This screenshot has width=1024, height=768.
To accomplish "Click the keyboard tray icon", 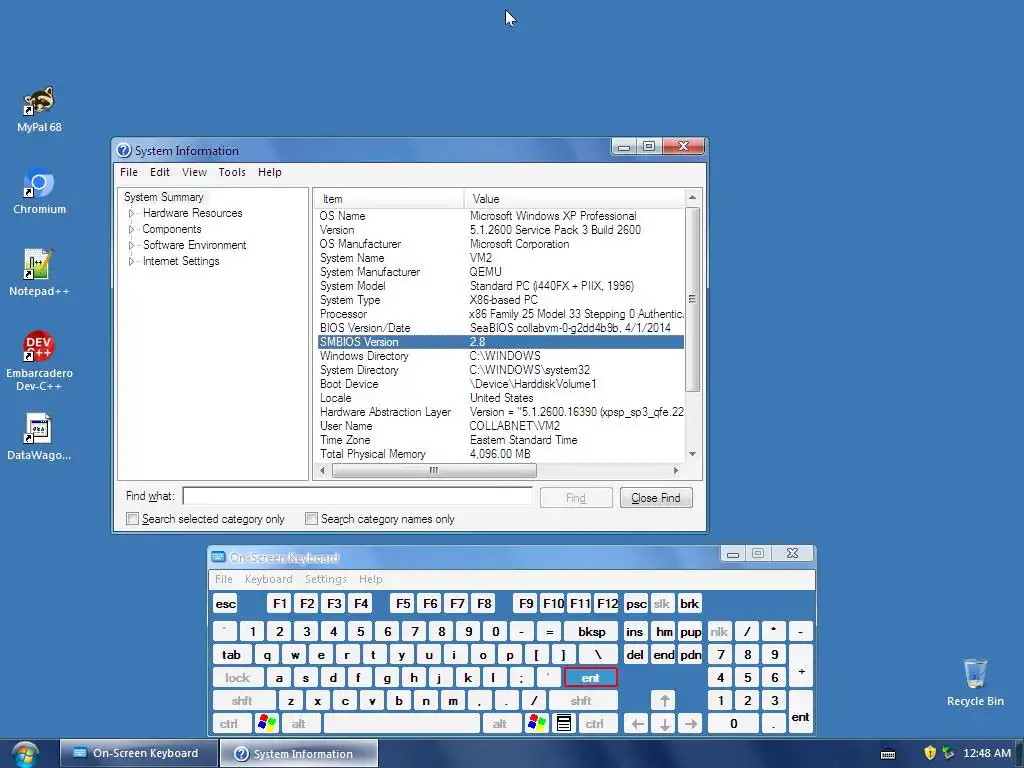I will coord(888,754).
